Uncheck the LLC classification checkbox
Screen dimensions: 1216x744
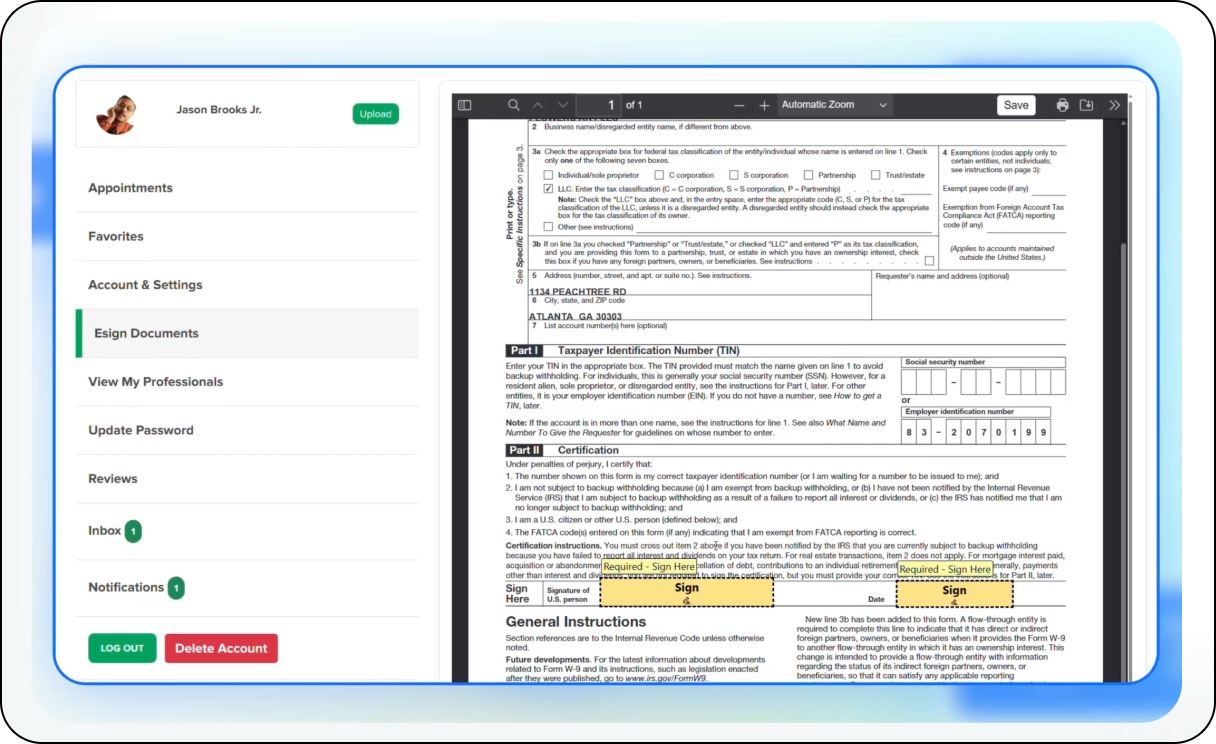[x=548, y=188]
